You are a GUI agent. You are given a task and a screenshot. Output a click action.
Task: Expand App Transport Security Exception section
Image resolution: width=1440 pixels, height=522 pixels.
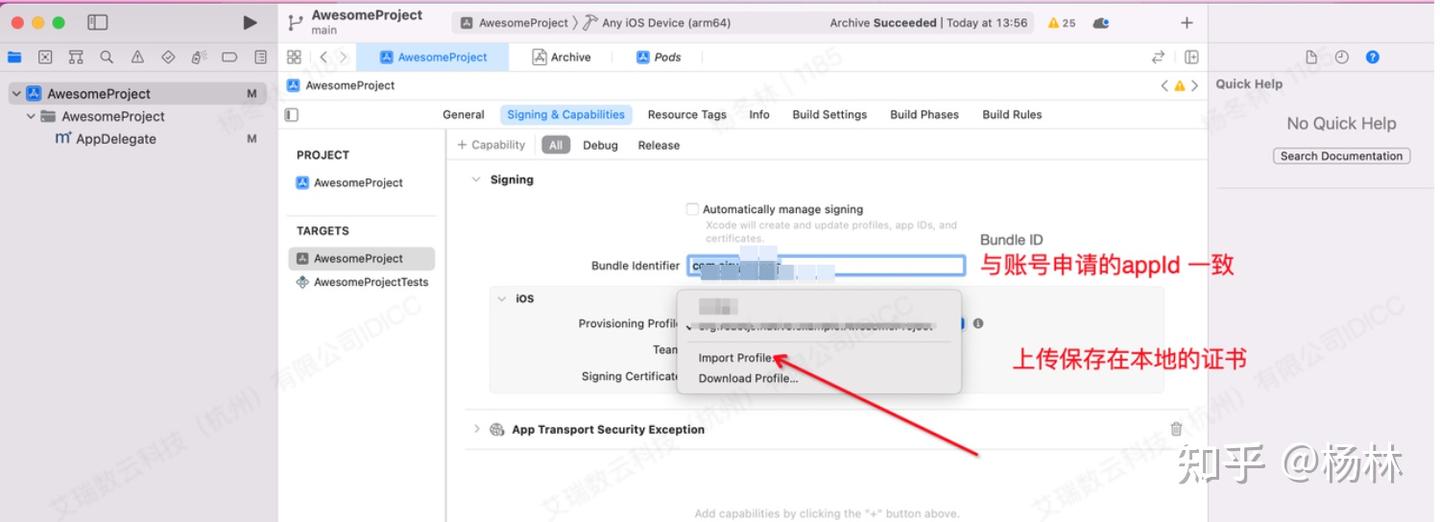click(x=476, y=429)
